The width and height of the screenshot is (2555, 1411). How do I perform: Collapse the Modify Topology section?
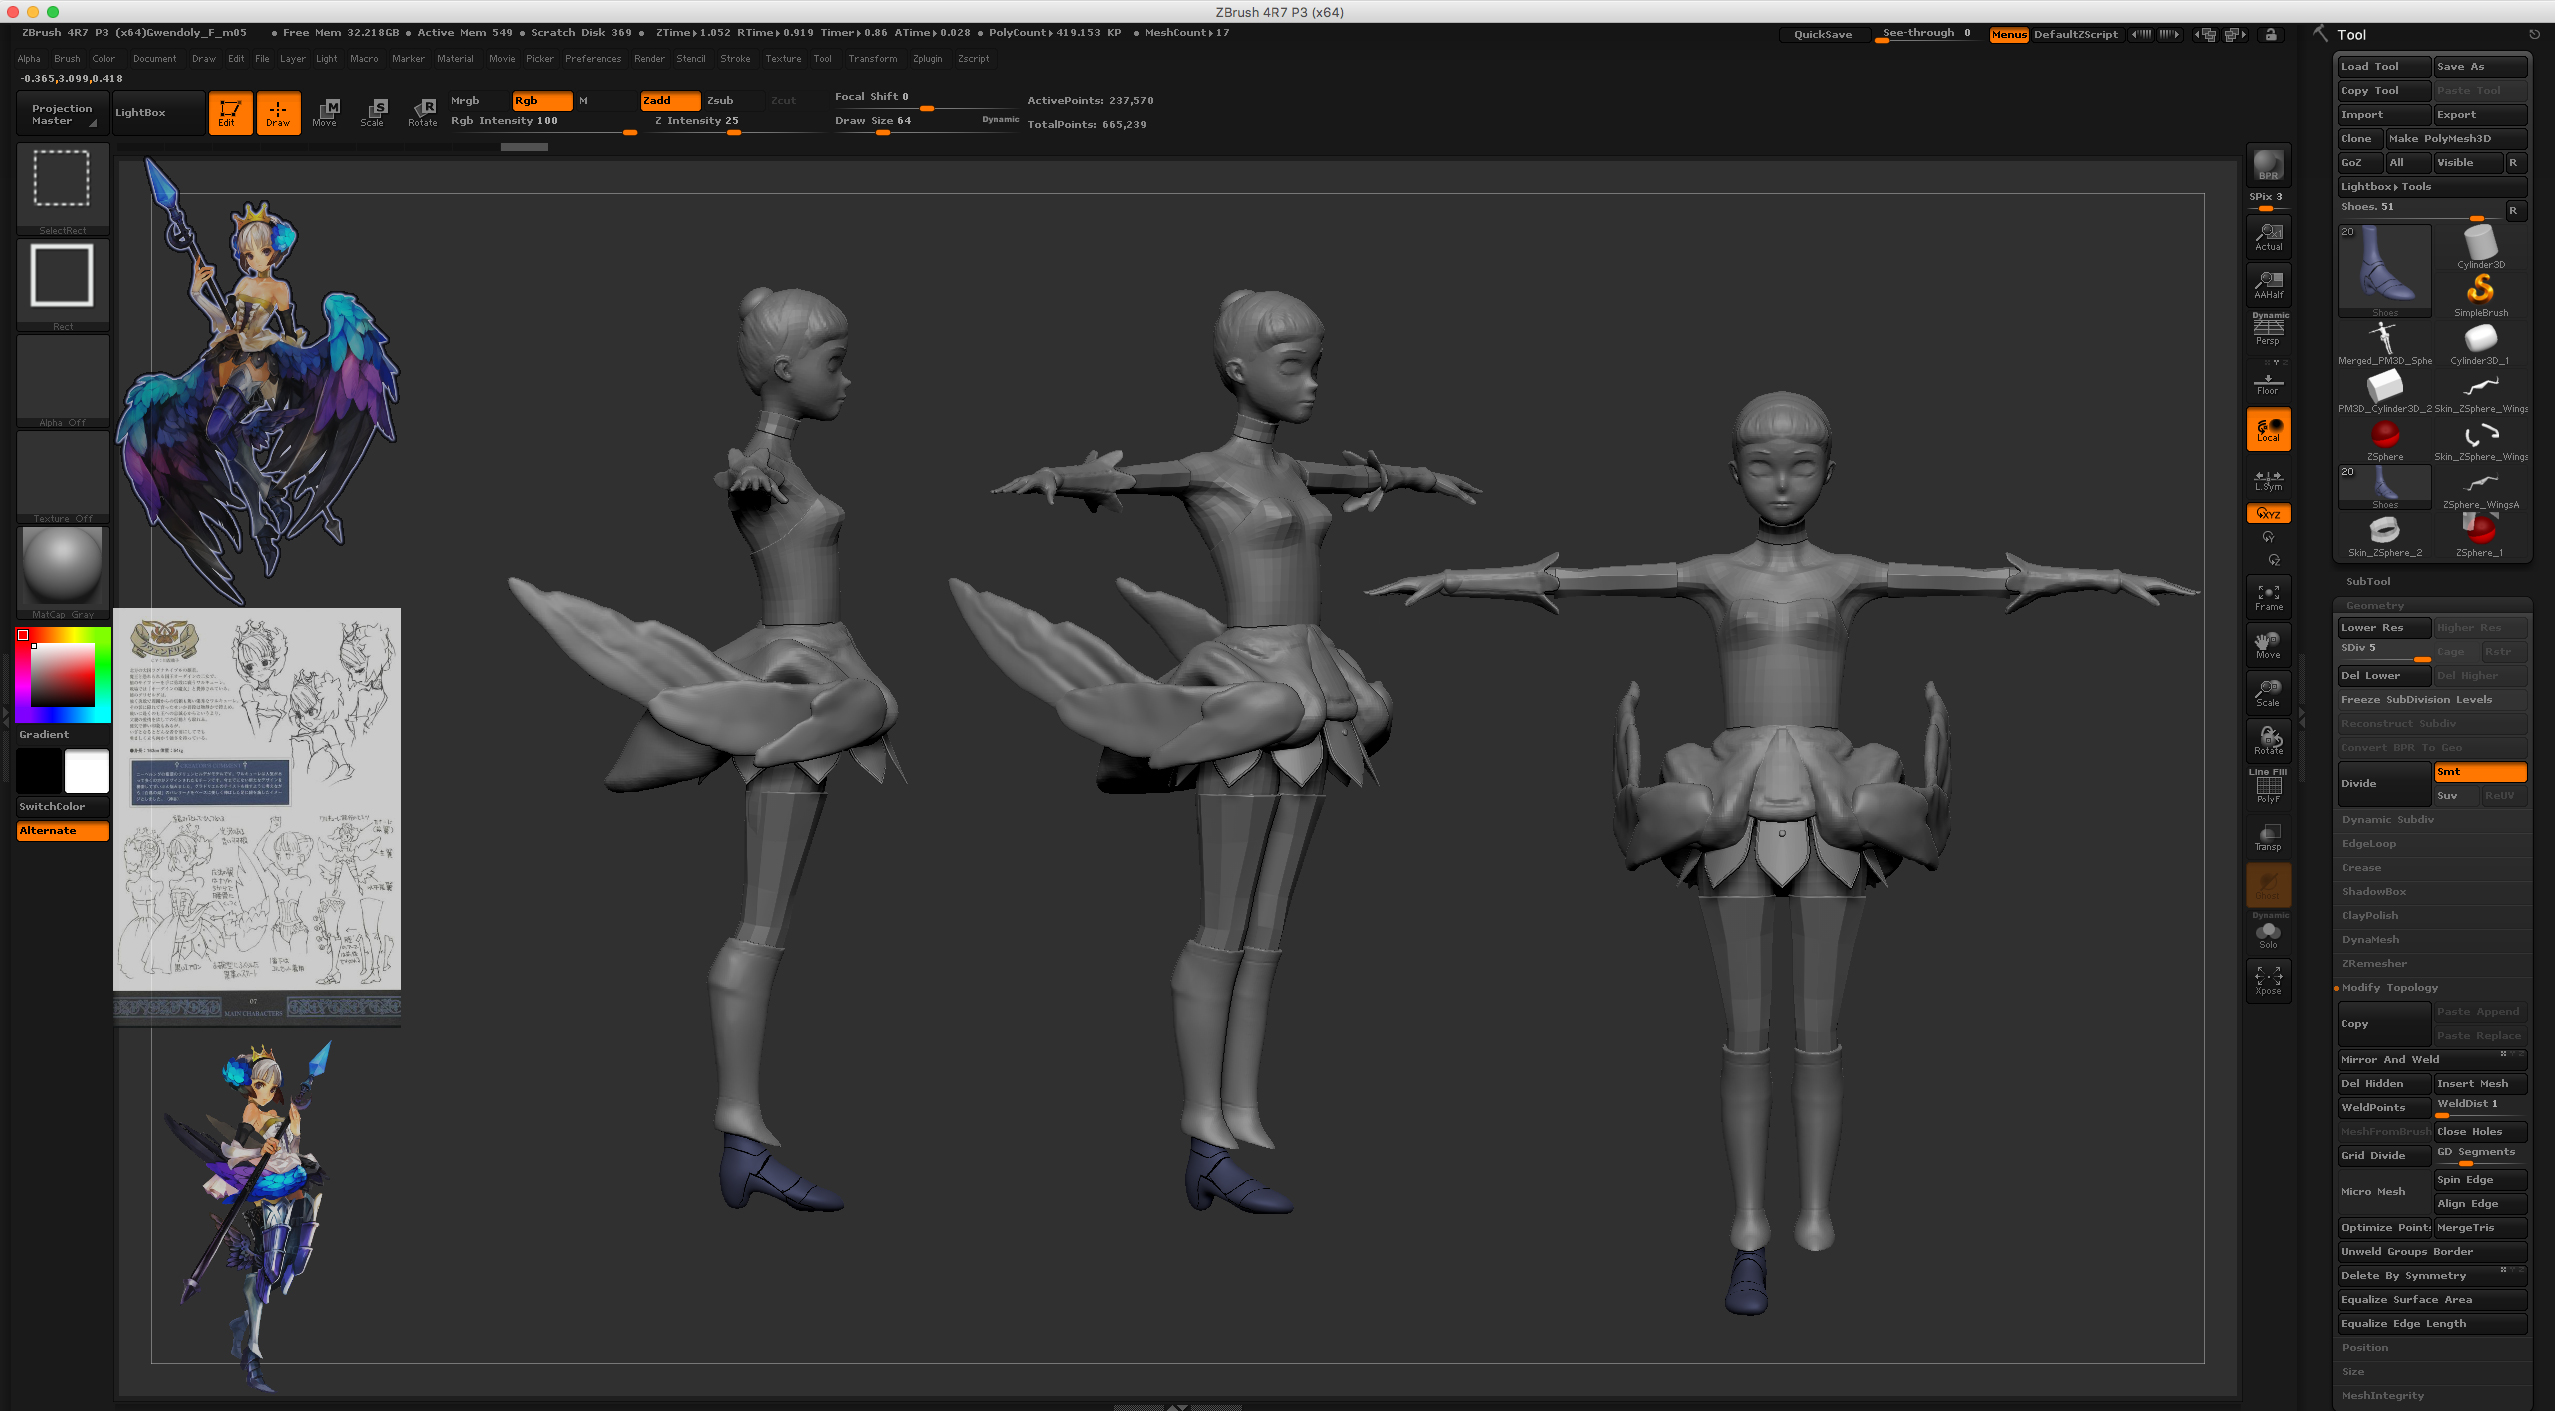point(2389,988)
